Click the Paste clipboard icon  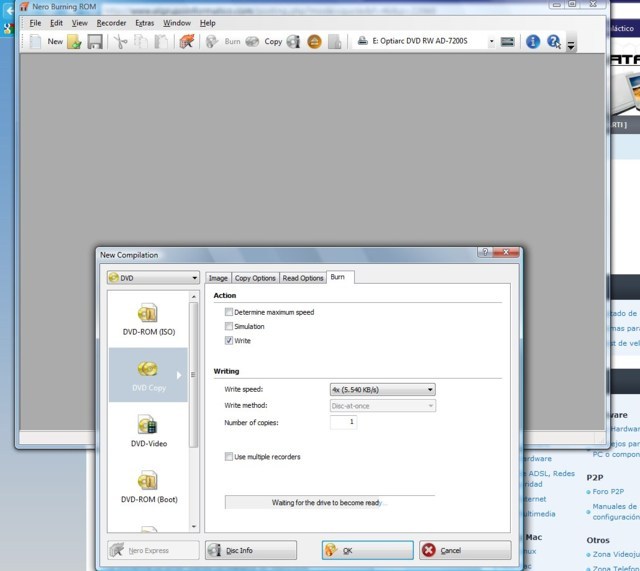pyautogui.click(x=161, y=42)
